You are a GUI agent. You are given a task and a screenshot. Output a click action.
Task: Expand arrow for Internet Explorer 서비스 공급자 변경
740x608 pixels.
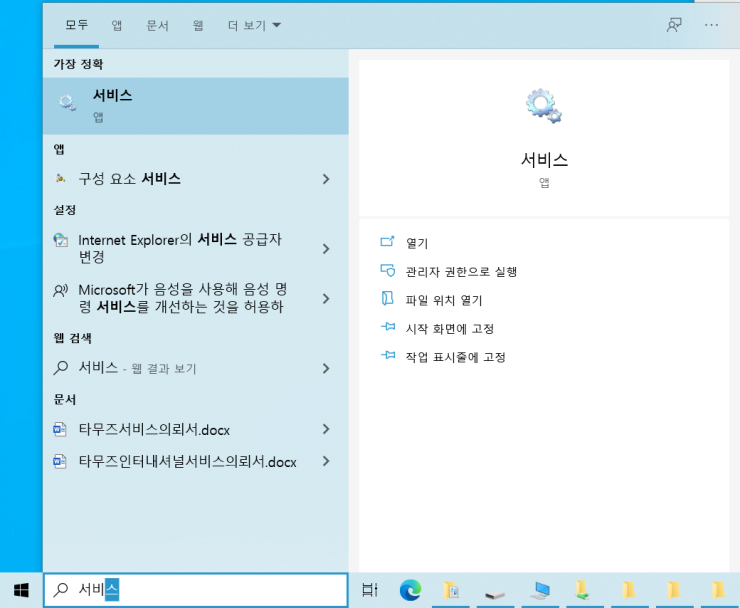point(326,249)
